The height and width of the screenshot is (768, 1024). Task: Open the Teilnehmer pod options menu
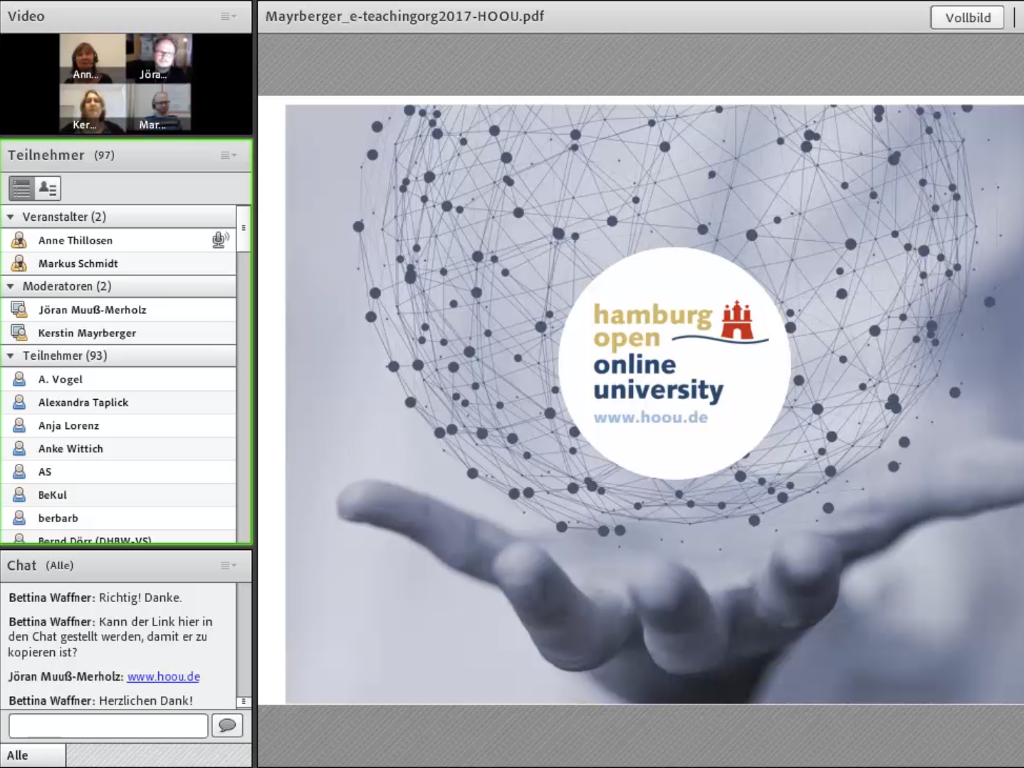click(x=228, y=155)
